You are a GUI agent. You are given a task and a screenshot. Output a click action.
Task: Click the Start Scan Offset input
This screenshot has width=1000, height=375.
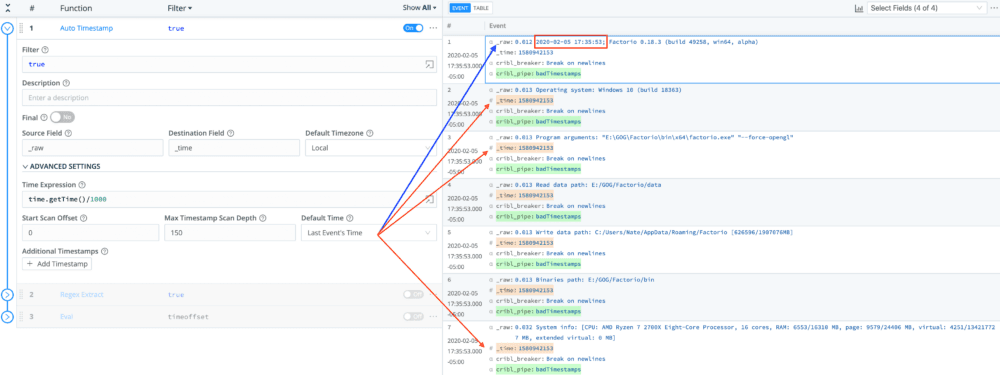coord(90,233)
